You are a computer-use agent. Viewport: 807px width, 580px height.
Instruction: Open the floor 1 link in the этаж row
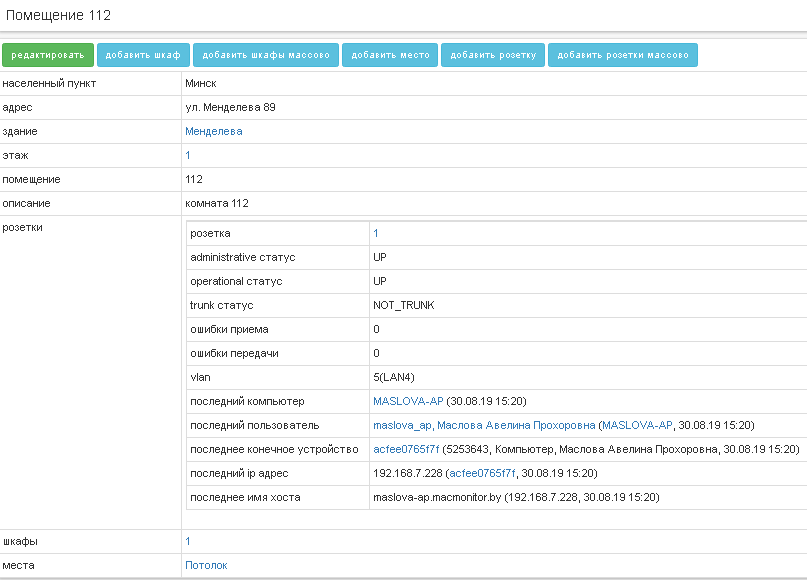pyautogui.click(x=188, y=155)
